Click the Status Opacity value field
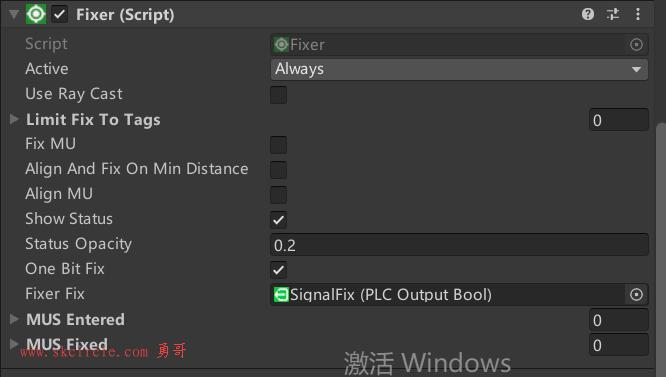Image resolution: width=666 pixels, height=377 pixels. pos(459,245)
